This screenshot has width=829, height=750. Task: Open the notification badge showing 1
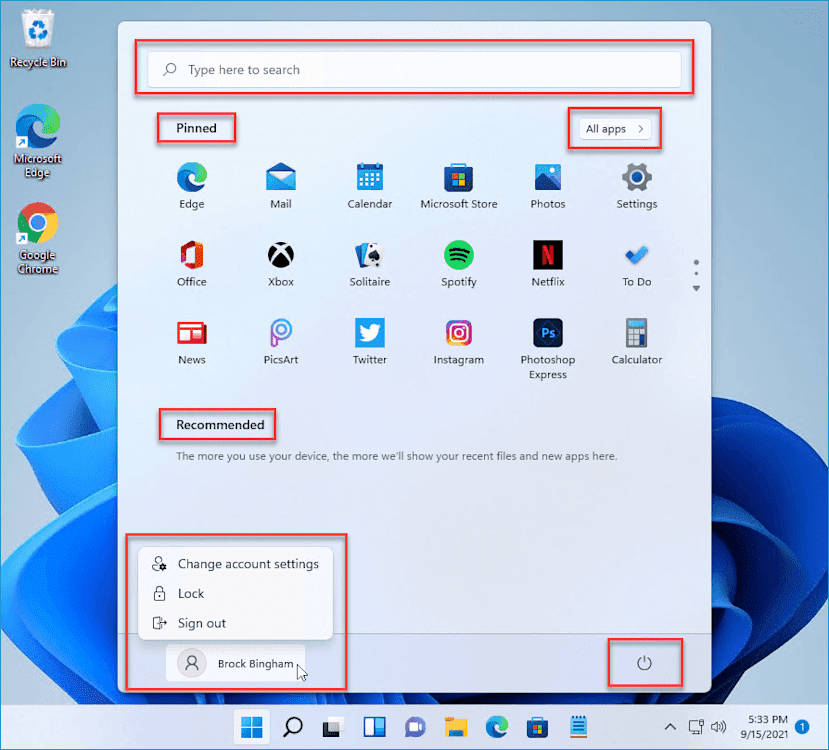click(x=802, y=727)
